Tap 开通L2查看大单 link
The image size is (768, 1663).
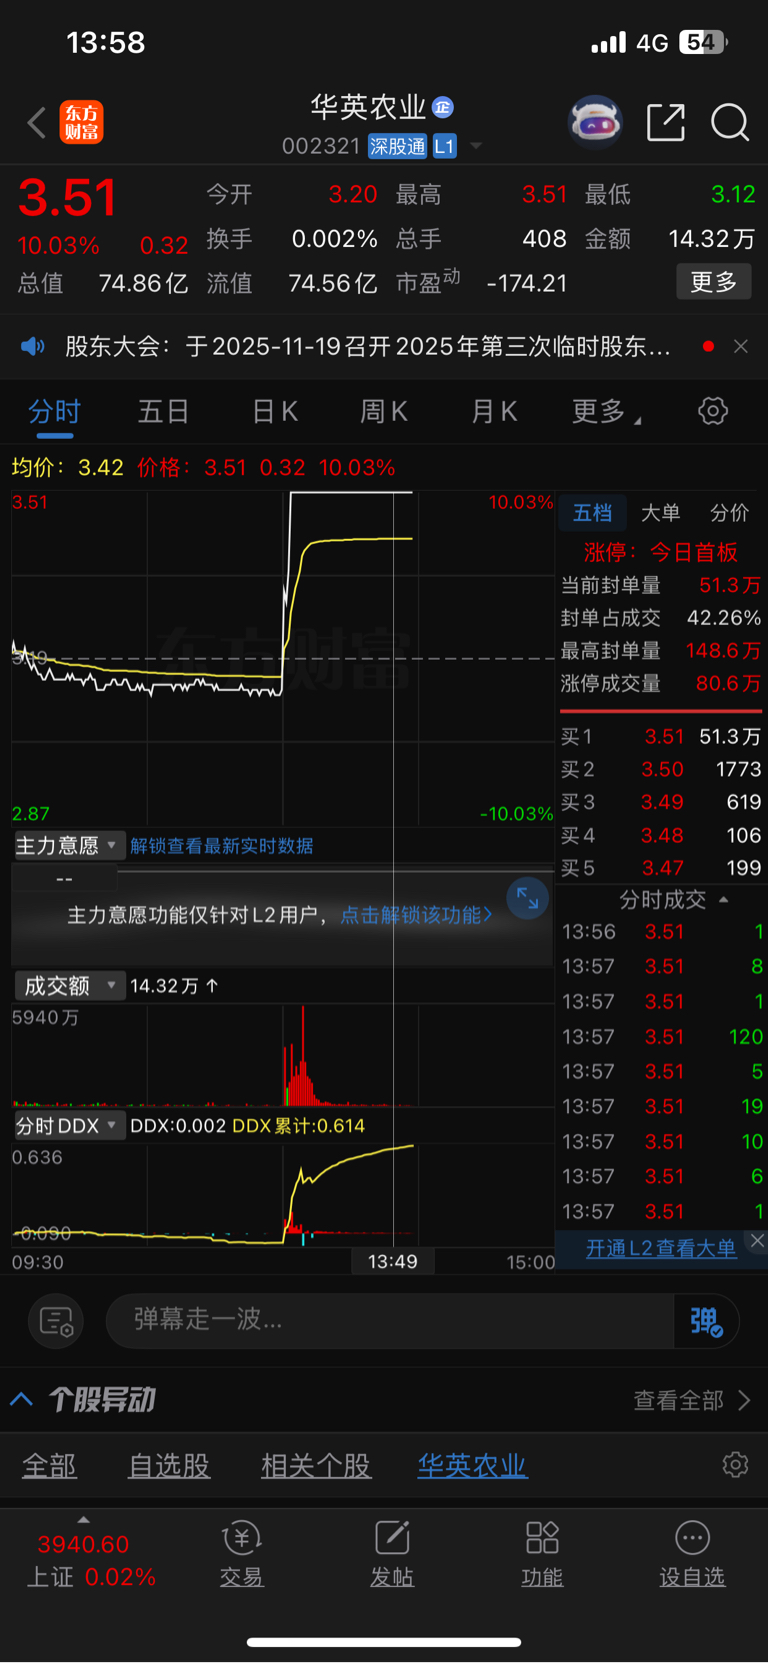click(661, 1248)
